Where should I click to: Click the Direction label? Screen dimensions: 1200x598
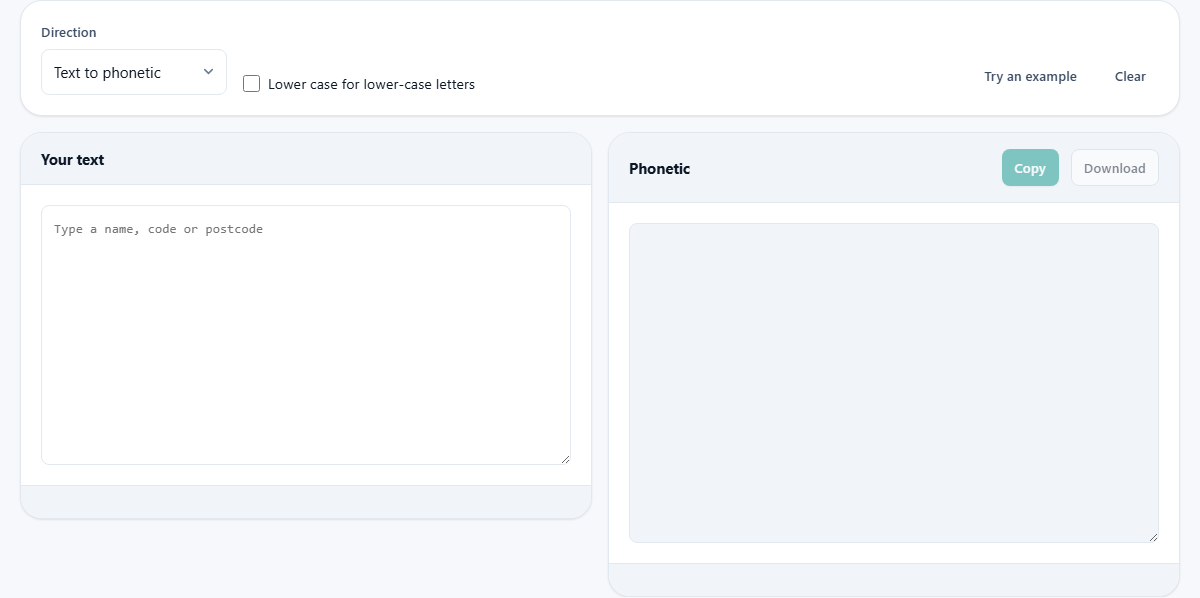(x=69, y=33)
